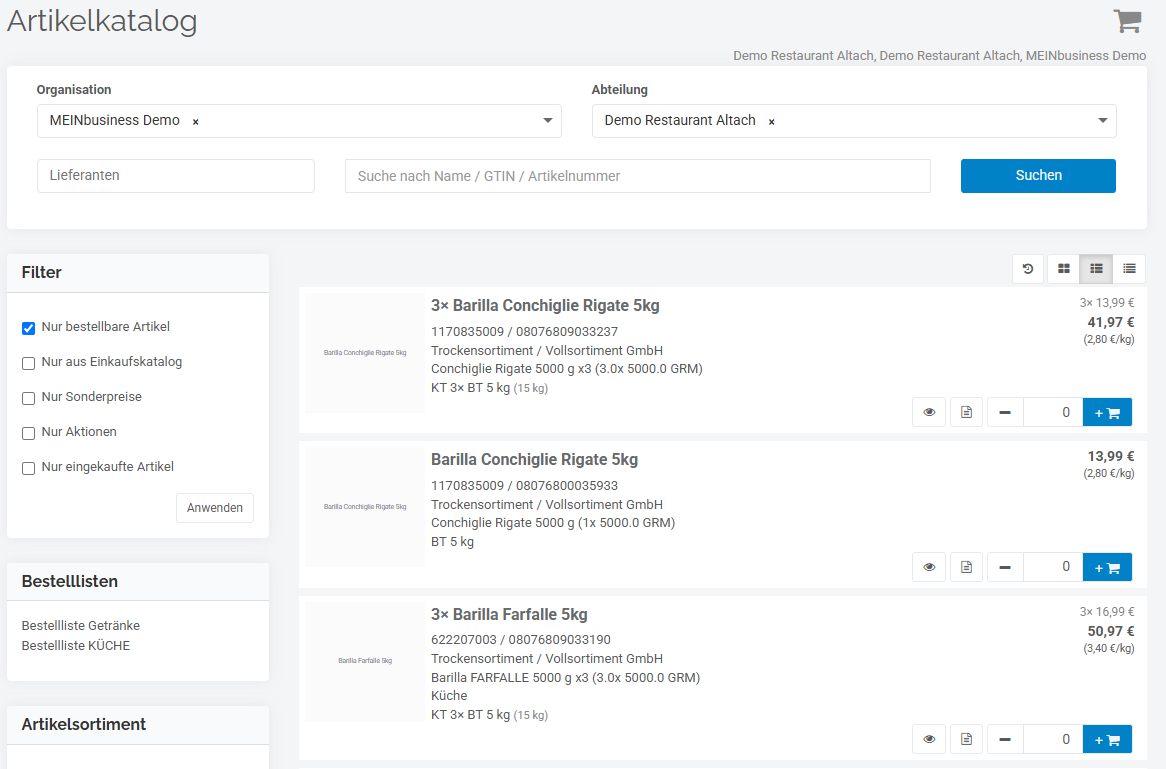The image size is (1166, 769).
Task: Enable Nur aus Einkaufskatalog filter
Action: [28, 363]
